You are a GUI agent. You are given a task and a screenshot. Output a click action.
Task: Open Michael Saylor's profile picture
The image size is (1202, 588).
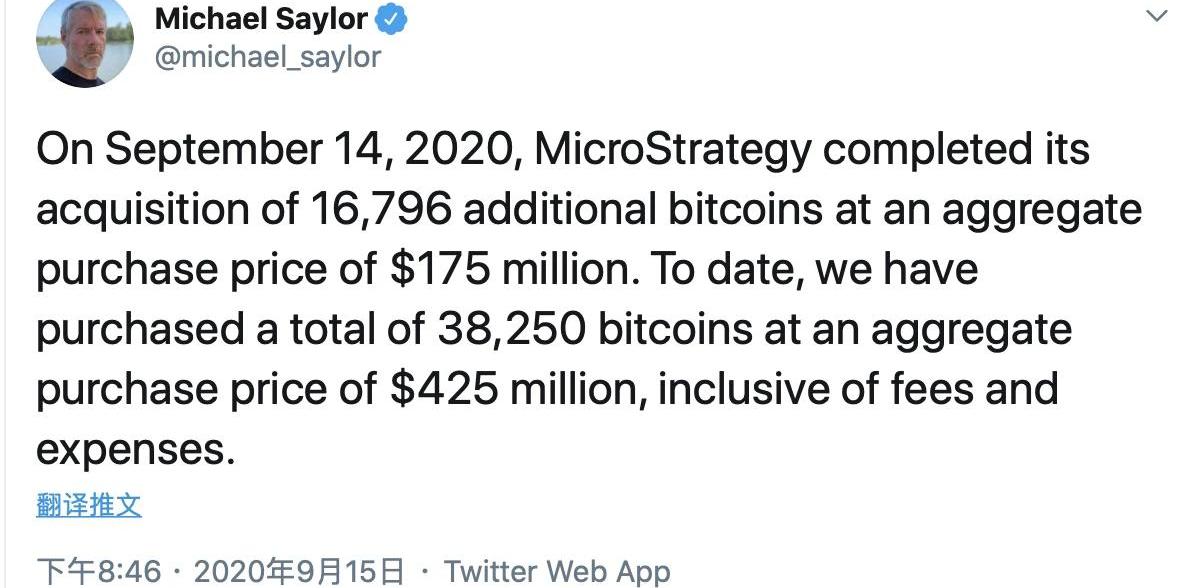coord(84,43)
